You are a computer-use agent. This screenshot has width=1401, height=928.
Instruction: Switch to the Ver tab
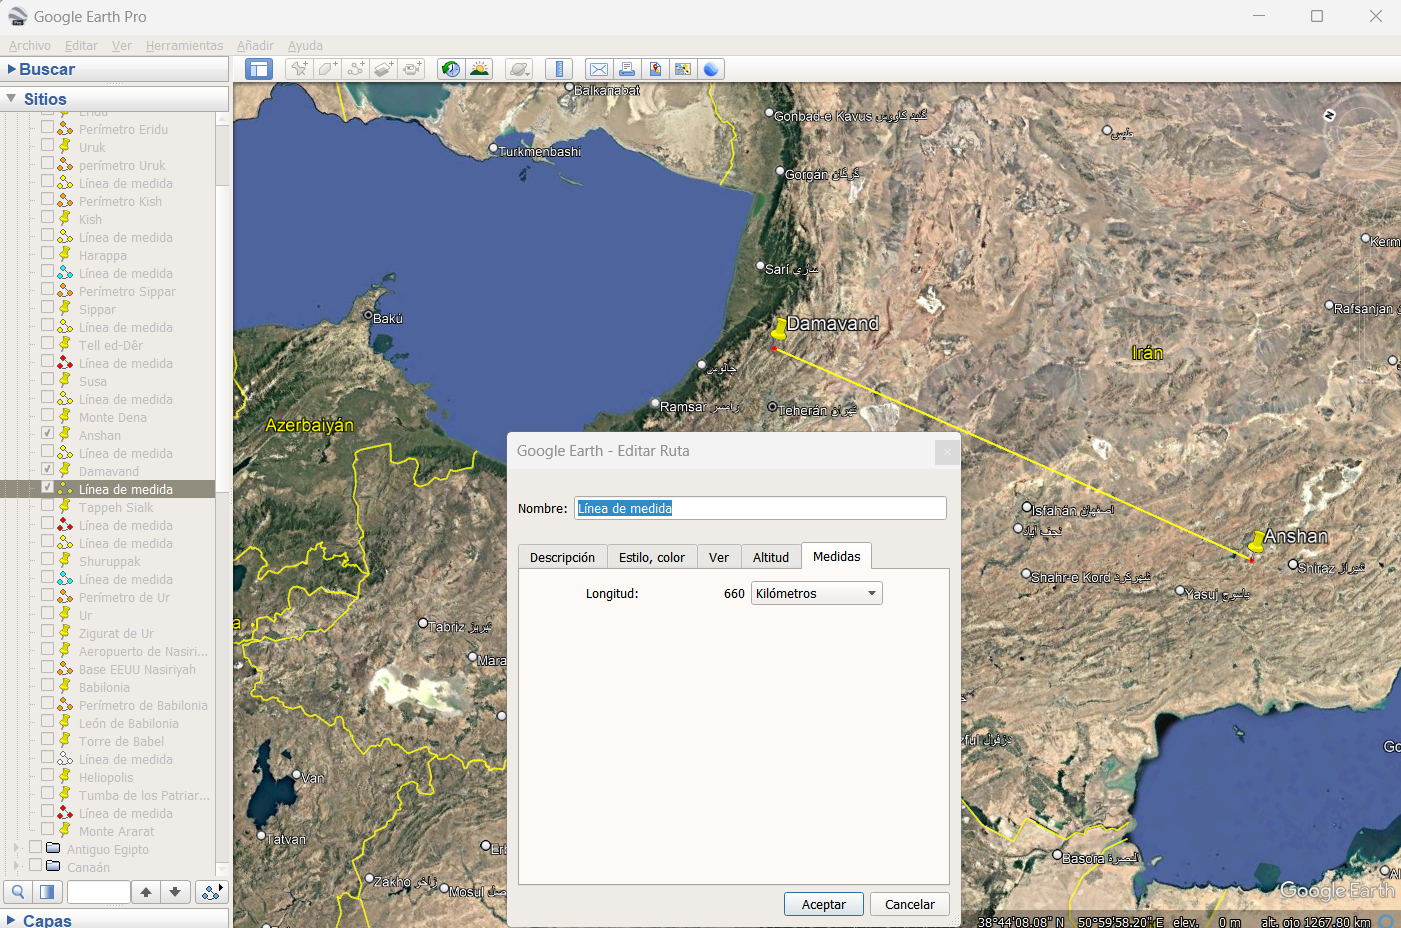pyautogui.click(x=719, y=557)
